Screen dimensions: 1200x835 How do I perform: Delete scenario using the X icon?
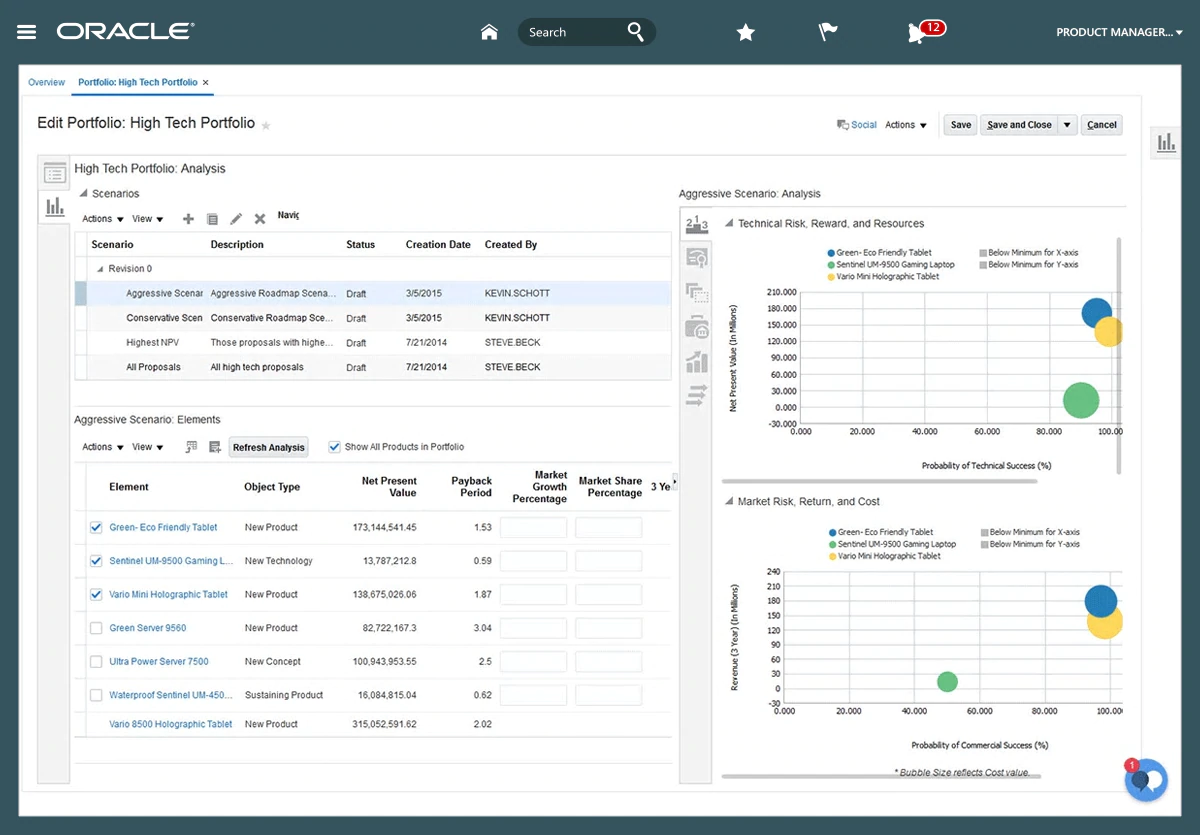pyautogui.click(x=260, y=219)
